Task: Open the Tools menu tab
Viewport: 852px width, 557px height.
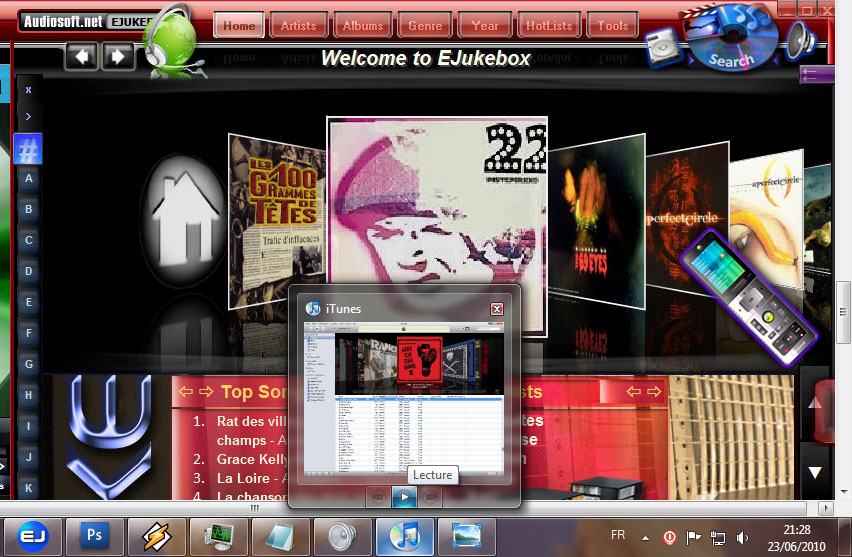Action: [x=613, y=25]
